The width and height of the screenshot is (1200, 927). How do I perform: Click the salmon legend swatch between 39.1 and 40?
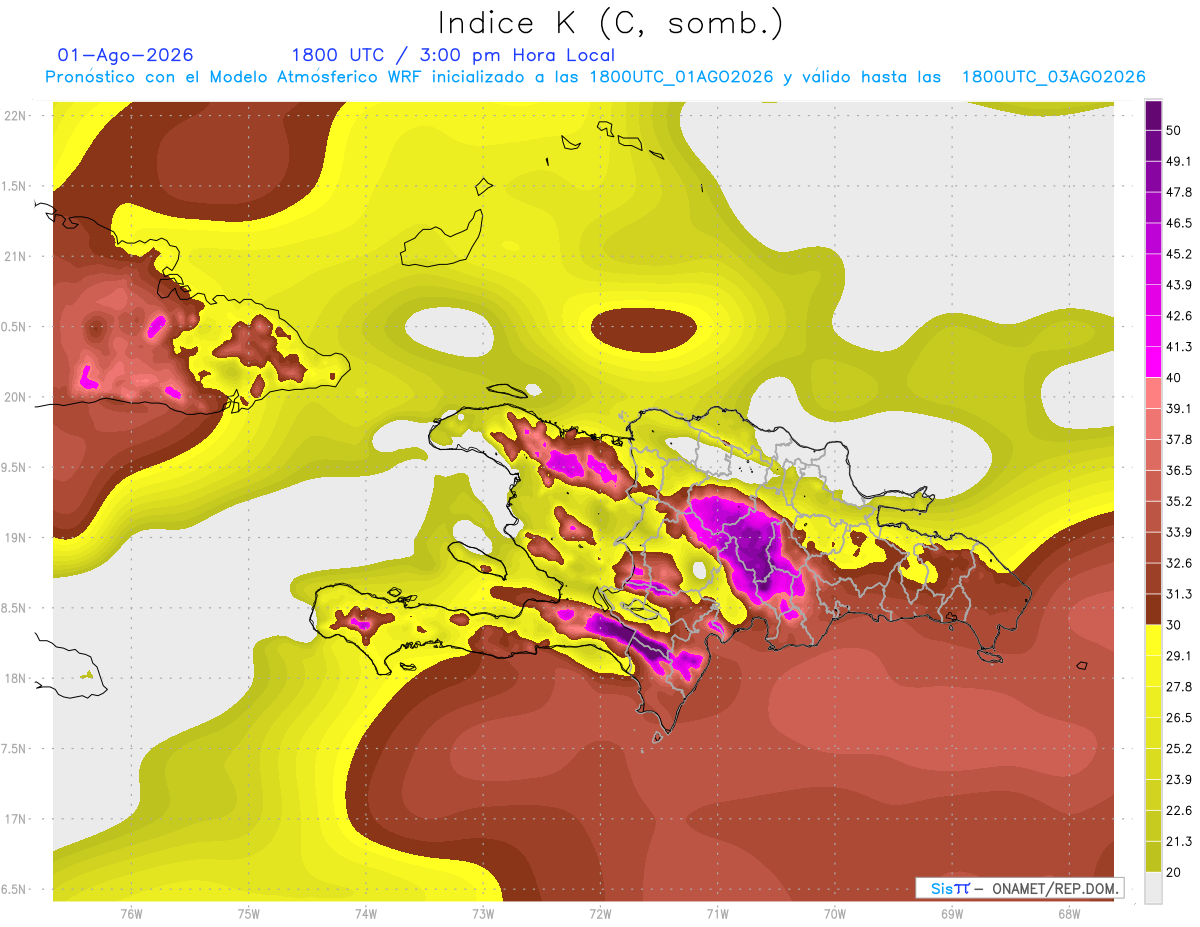pyautogui.click(x=1153, y=393)
